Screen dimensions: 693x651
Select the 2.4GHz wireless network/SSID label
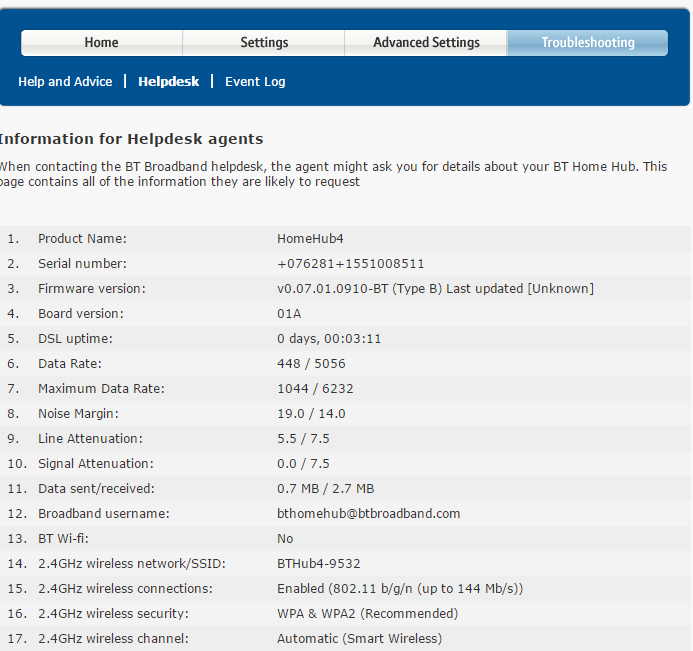pos(132,563)
